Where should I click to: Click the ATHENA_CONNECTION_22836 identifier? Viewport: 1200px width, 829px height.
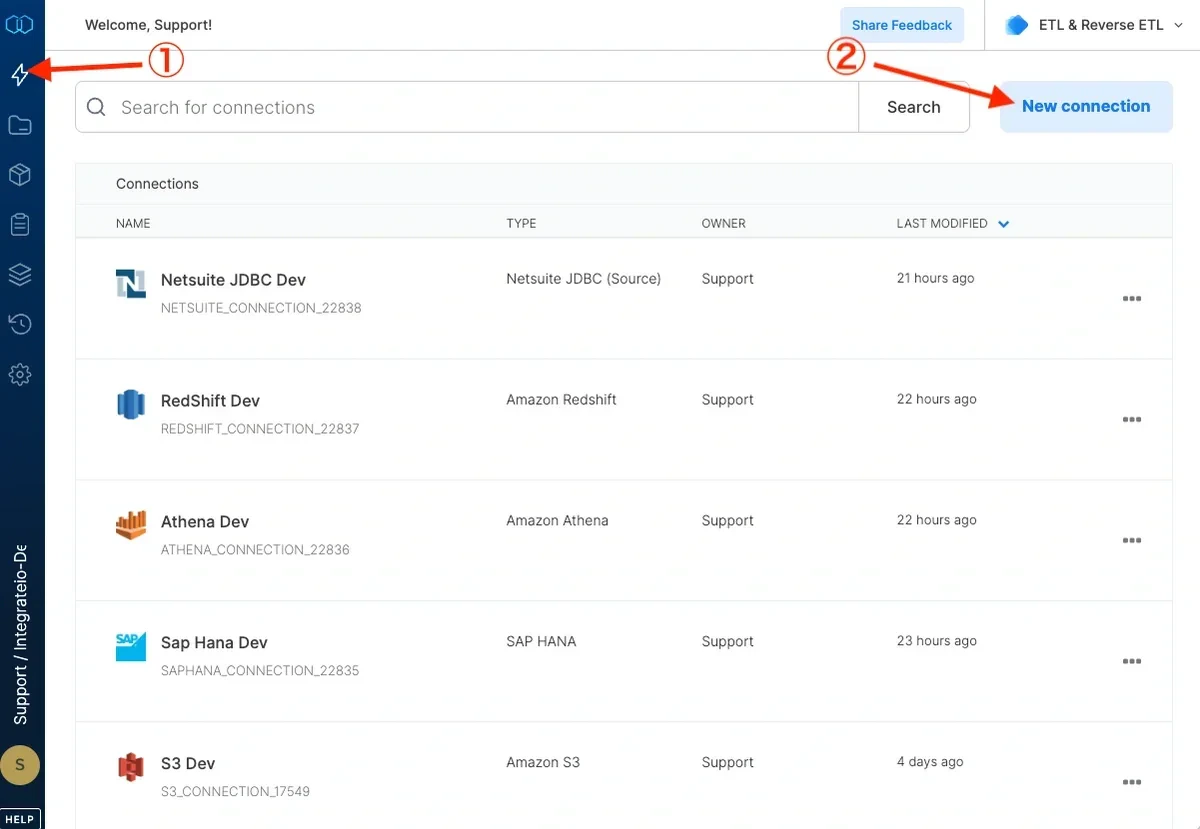(255, 550)
